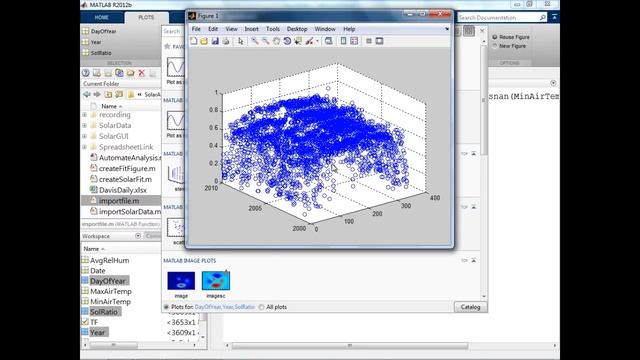Click the horizontal scrollbar below the editor
Screen dimensions: 640x360
point(350,346)
